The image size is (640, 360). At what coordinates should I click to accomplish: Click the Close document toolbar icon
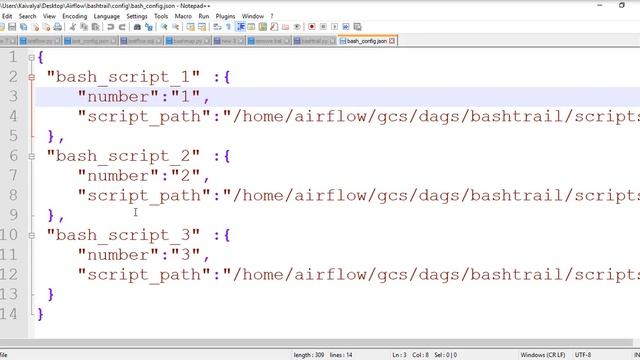pyautogui.click(x=36, y=27)
